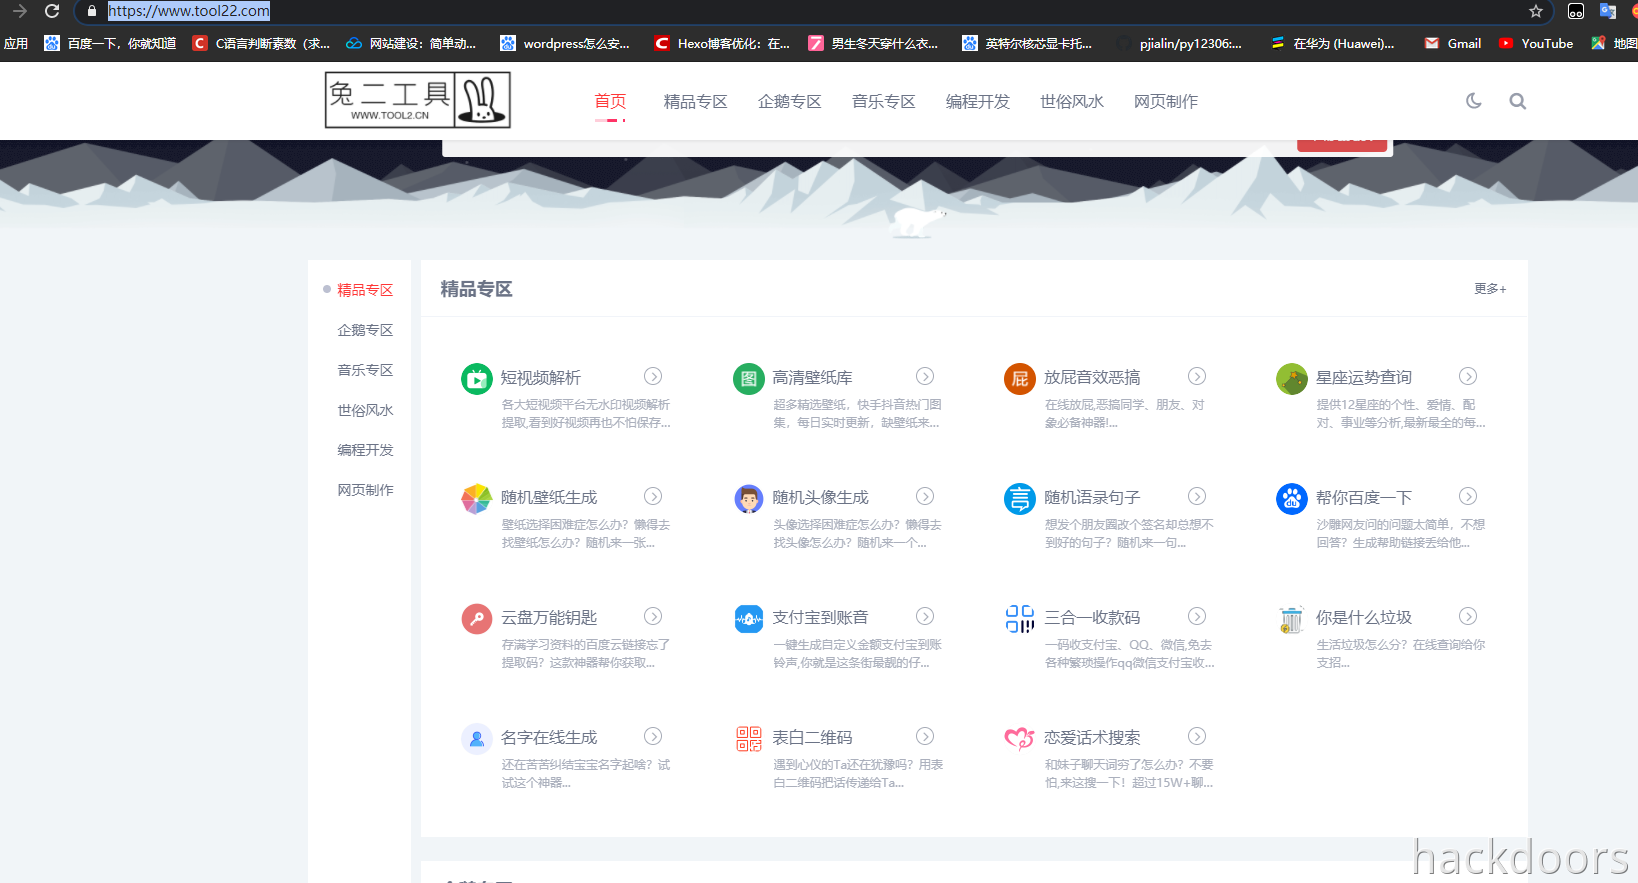Screen dimensions: 1638x883
Task: Open the 短视频解析 green video icon
Action: click(477, 379)
